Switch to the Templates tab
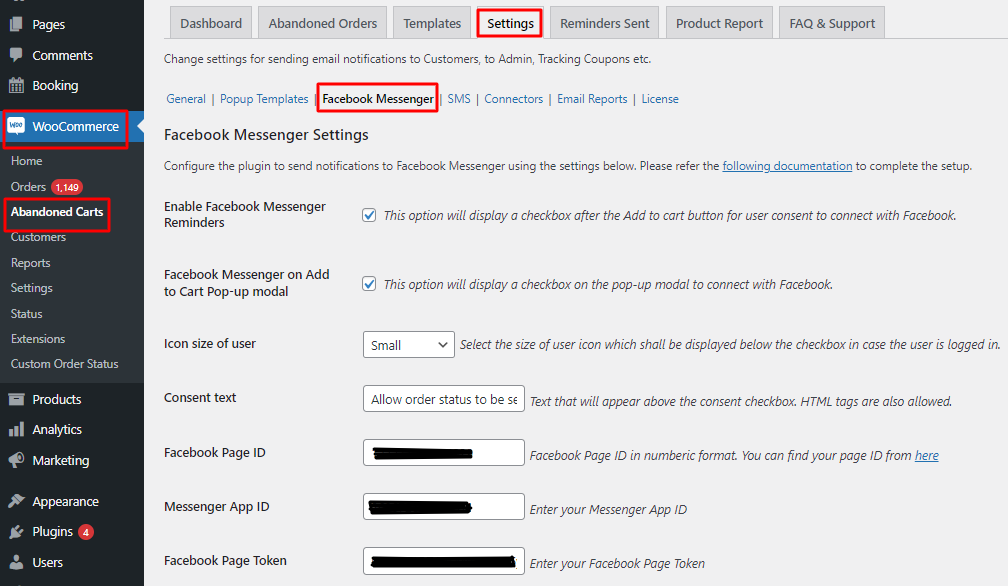 432,23
